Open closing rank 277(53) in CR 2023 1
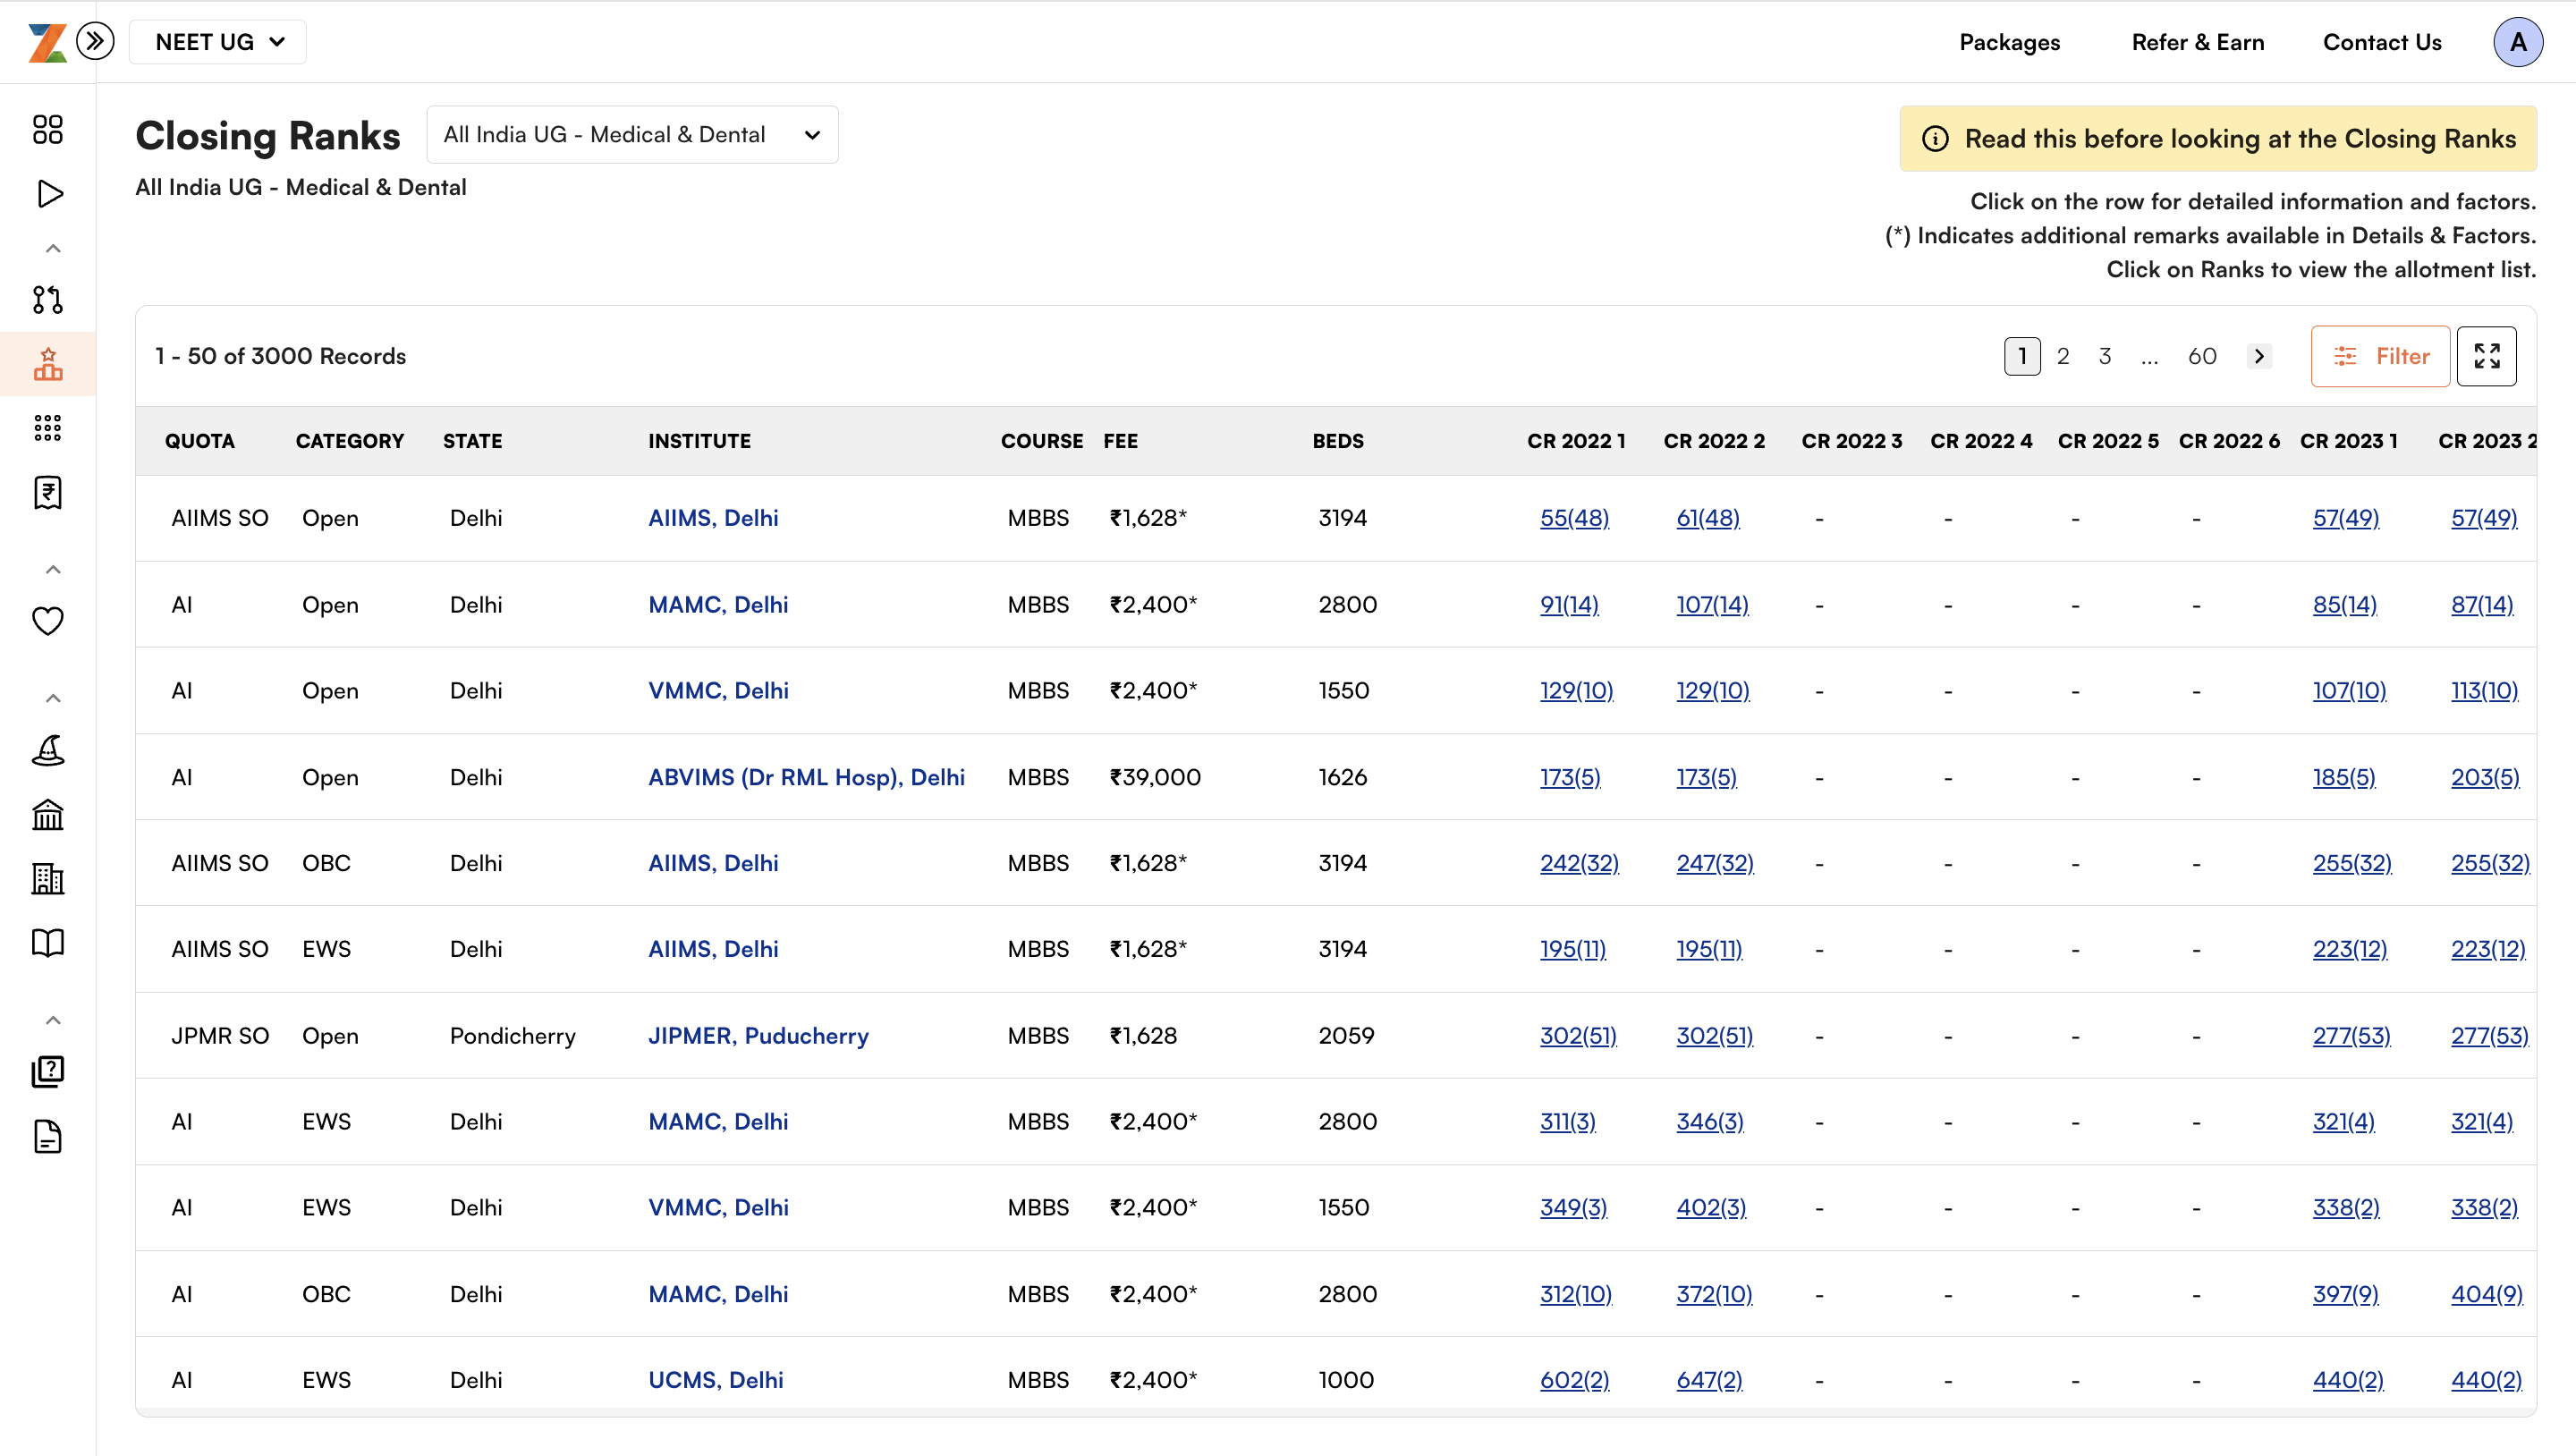 click(2351, 1035)
